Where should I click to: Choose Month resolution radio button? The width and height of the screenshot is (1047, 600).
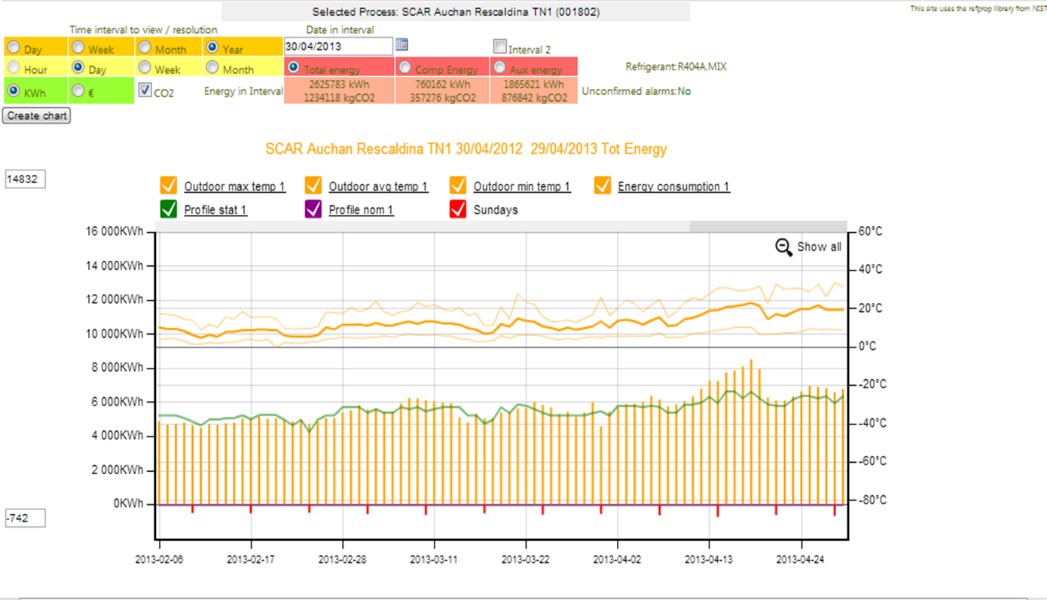click(212, 67)
